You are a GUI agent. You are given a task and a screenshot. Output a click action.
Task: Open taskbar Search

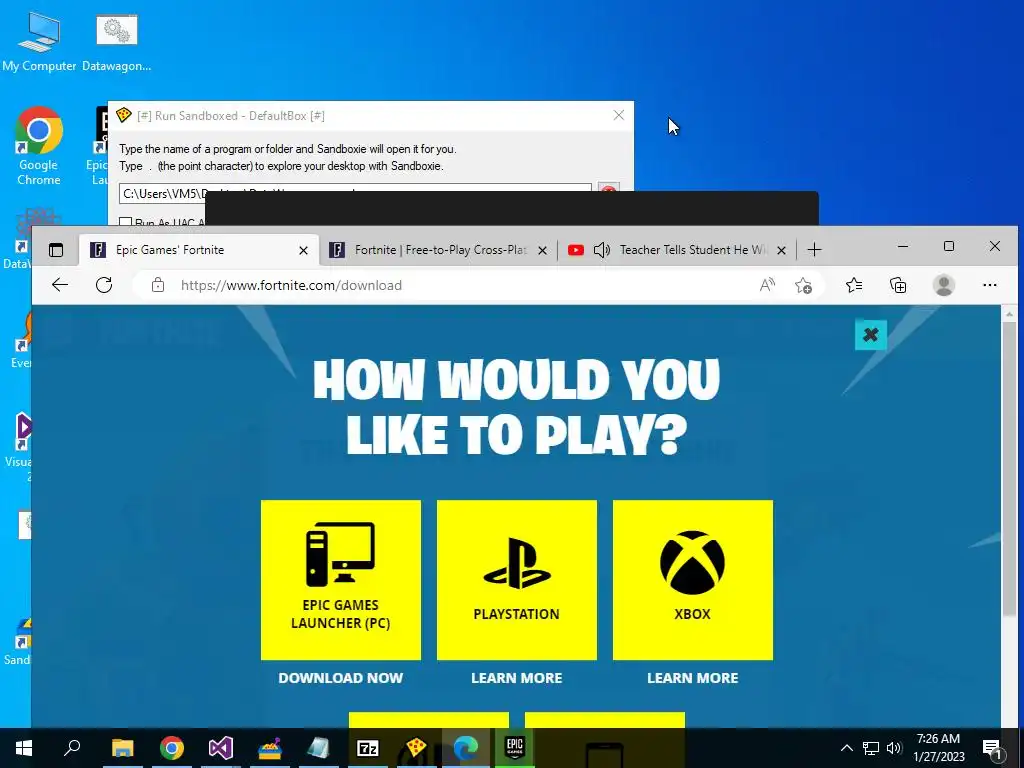(72, 748)
